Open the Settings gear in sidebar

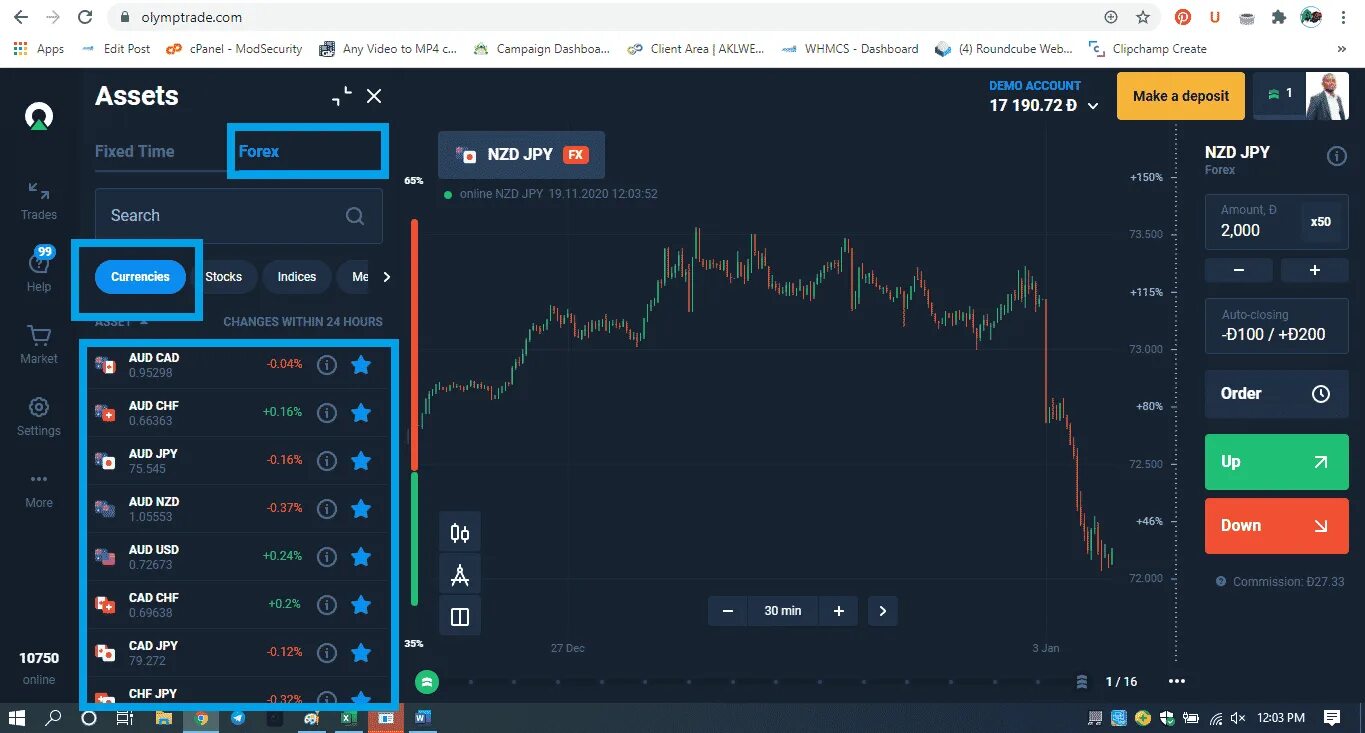39,416
